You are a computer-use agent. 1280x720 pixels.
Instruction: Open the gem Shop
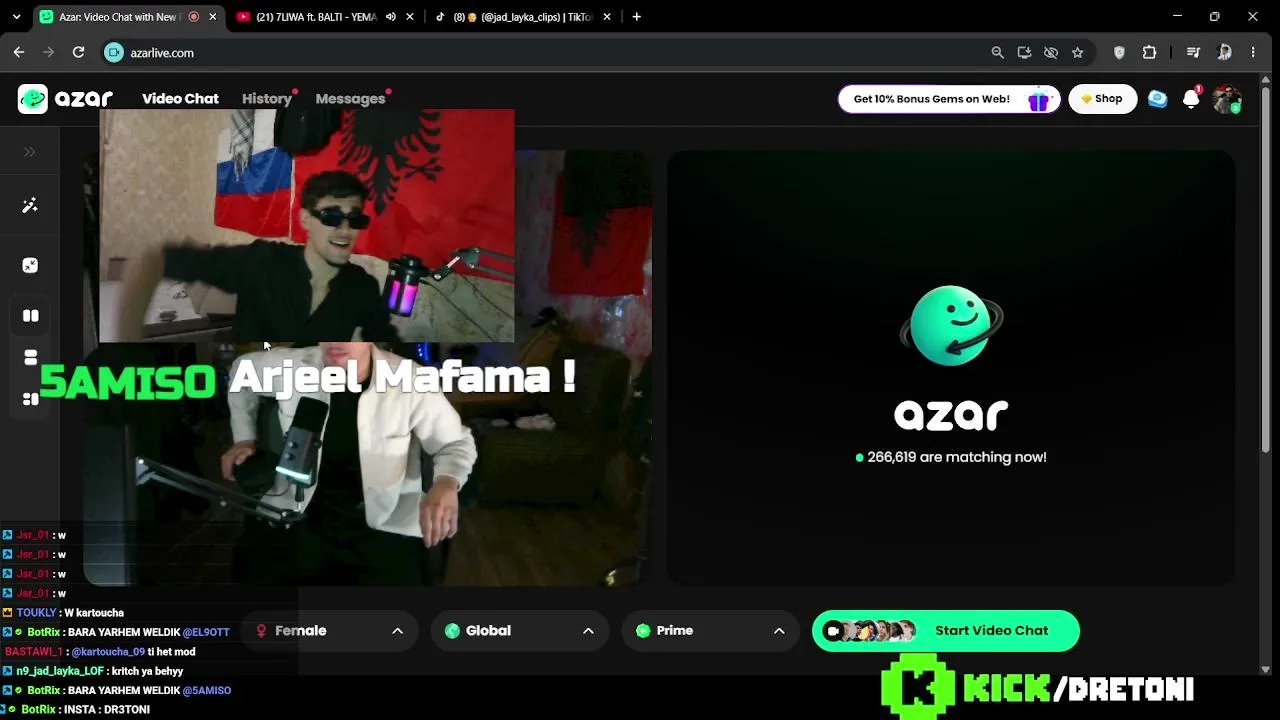click(x=1102, y=99)
